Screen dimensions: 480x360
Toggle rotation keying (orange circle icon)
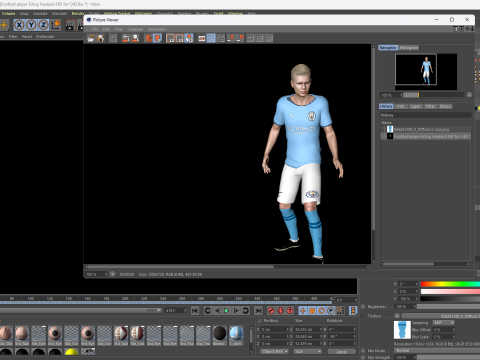pyautogui.click(x=321, y=311)
